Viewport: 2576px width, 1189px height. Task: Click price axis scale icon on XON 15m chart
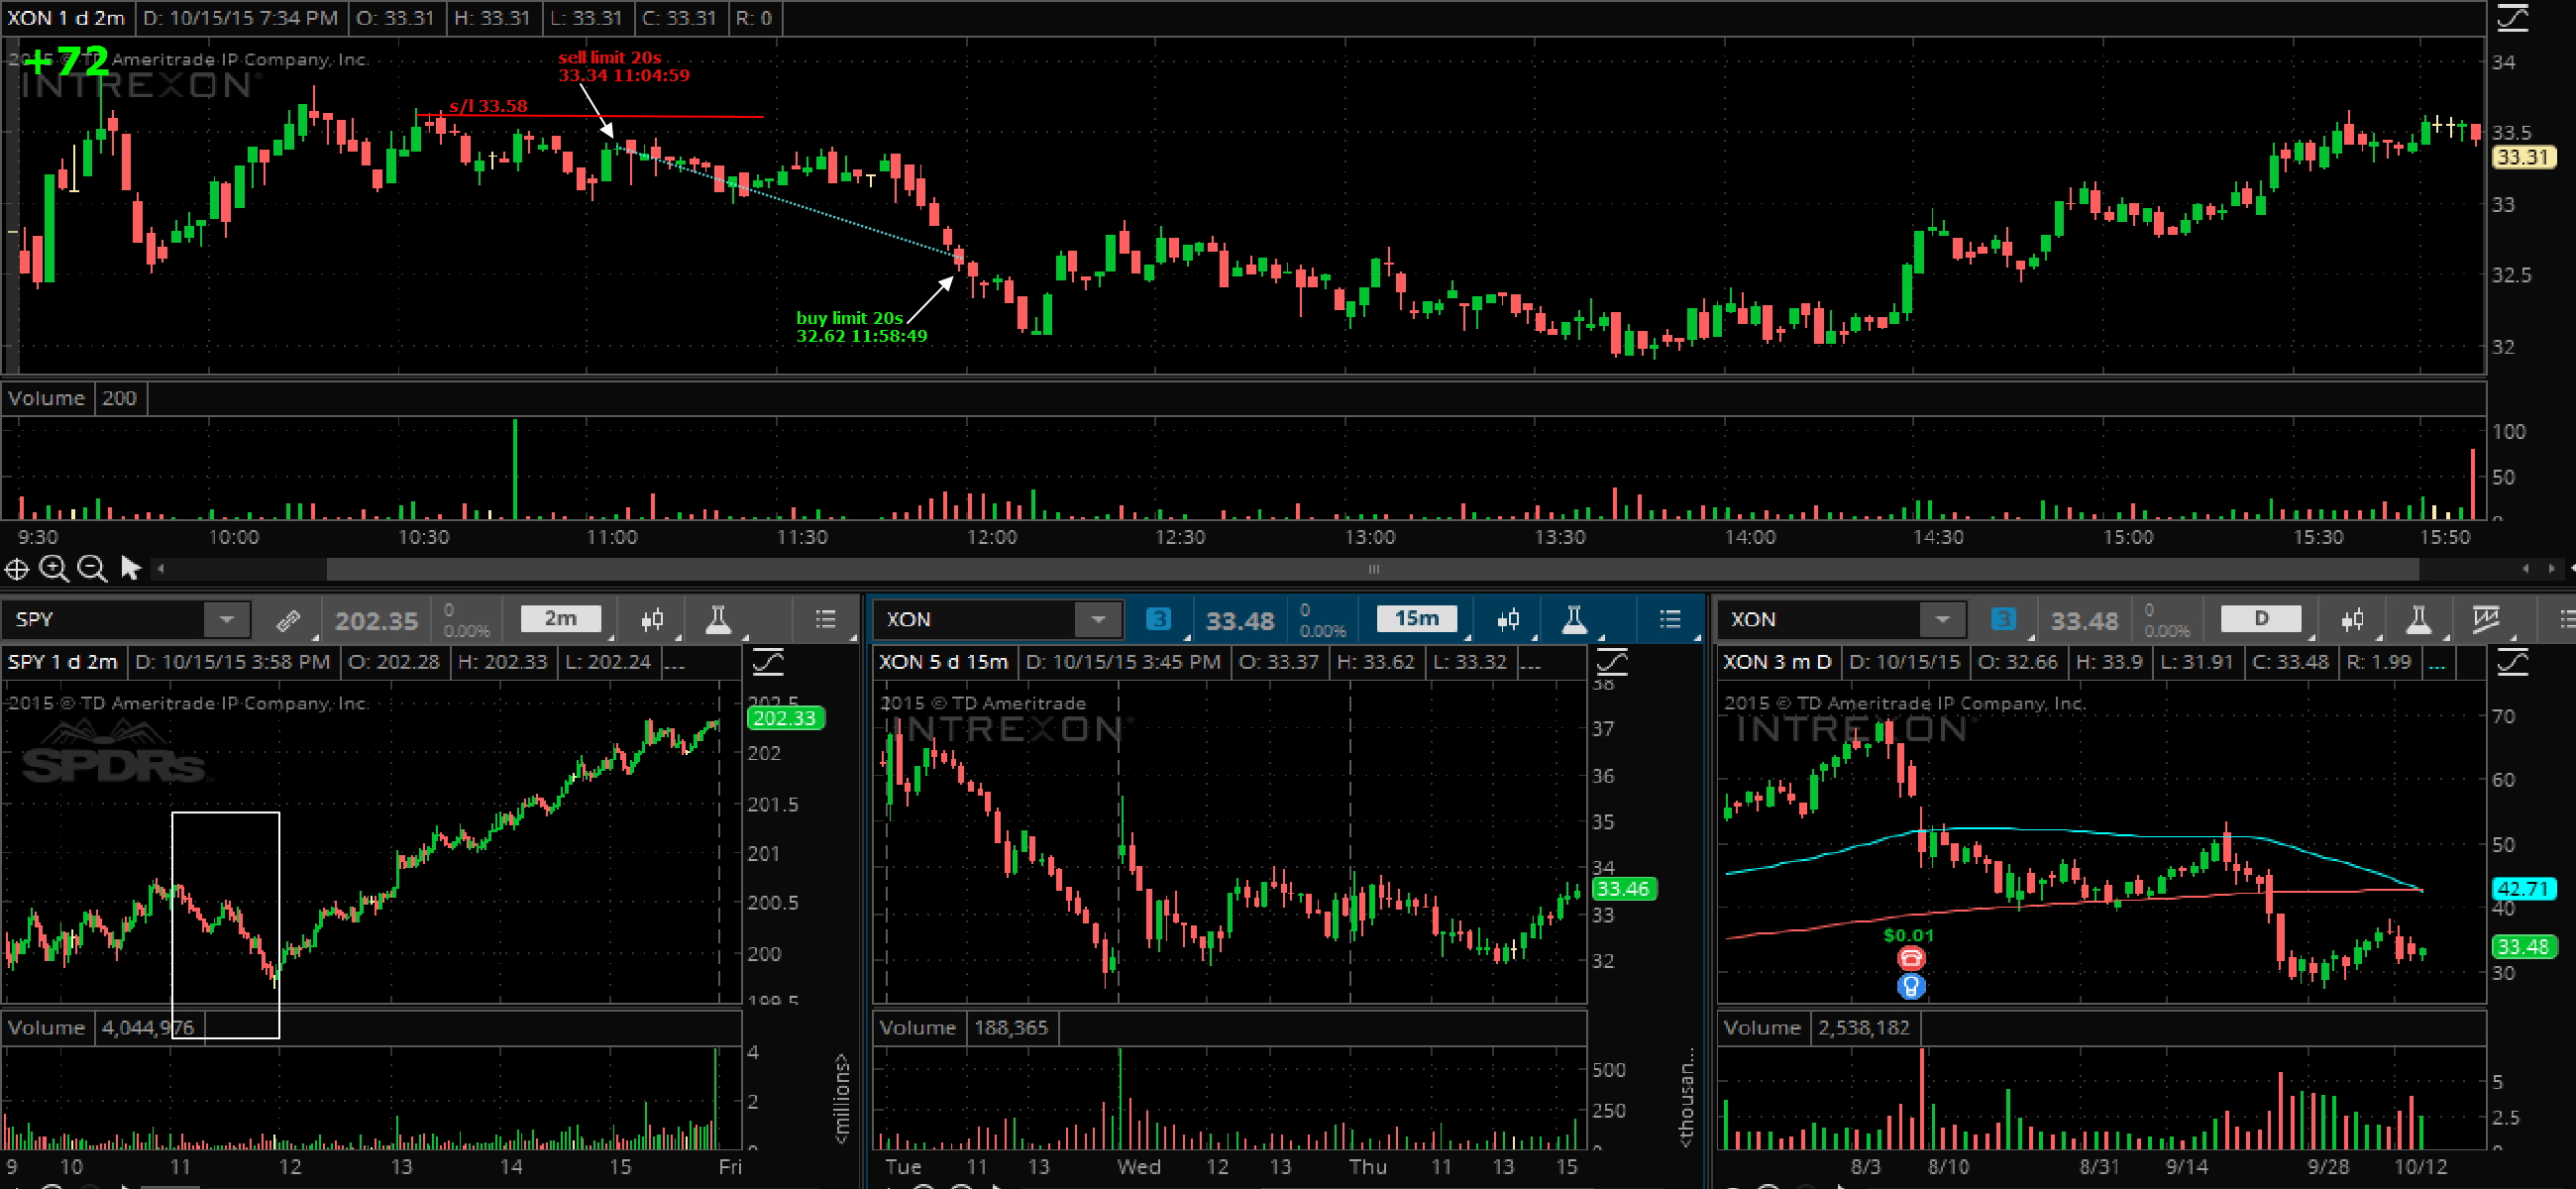point(1612,662)
